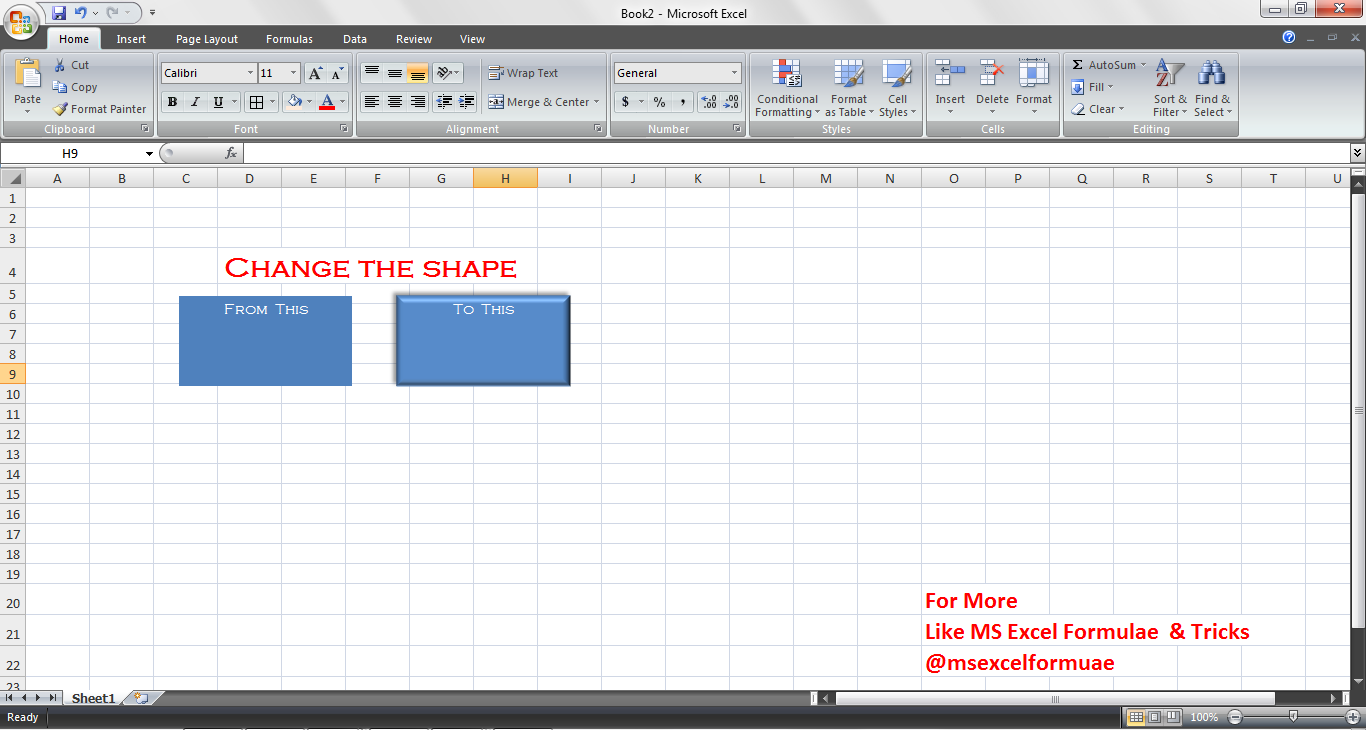The width and height of the screenshot is (1366, 730).
Task: Select the Sheet1 worksheet tab
Action: (93, 698)
